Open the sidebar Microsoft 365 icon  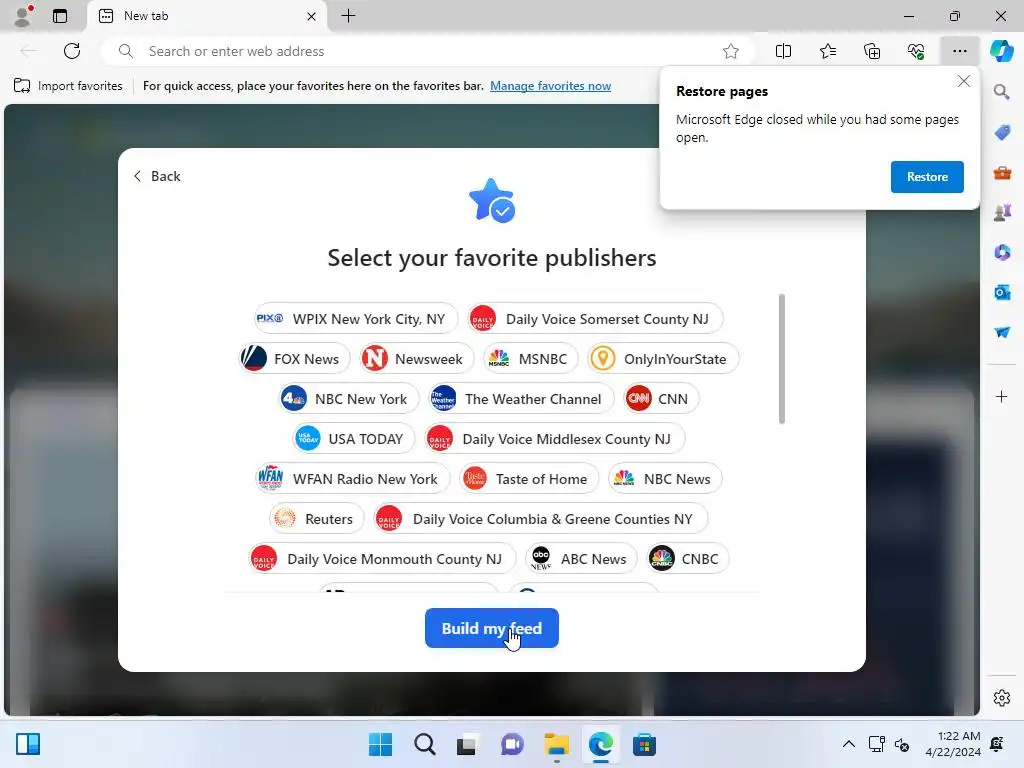point(1002,252)
